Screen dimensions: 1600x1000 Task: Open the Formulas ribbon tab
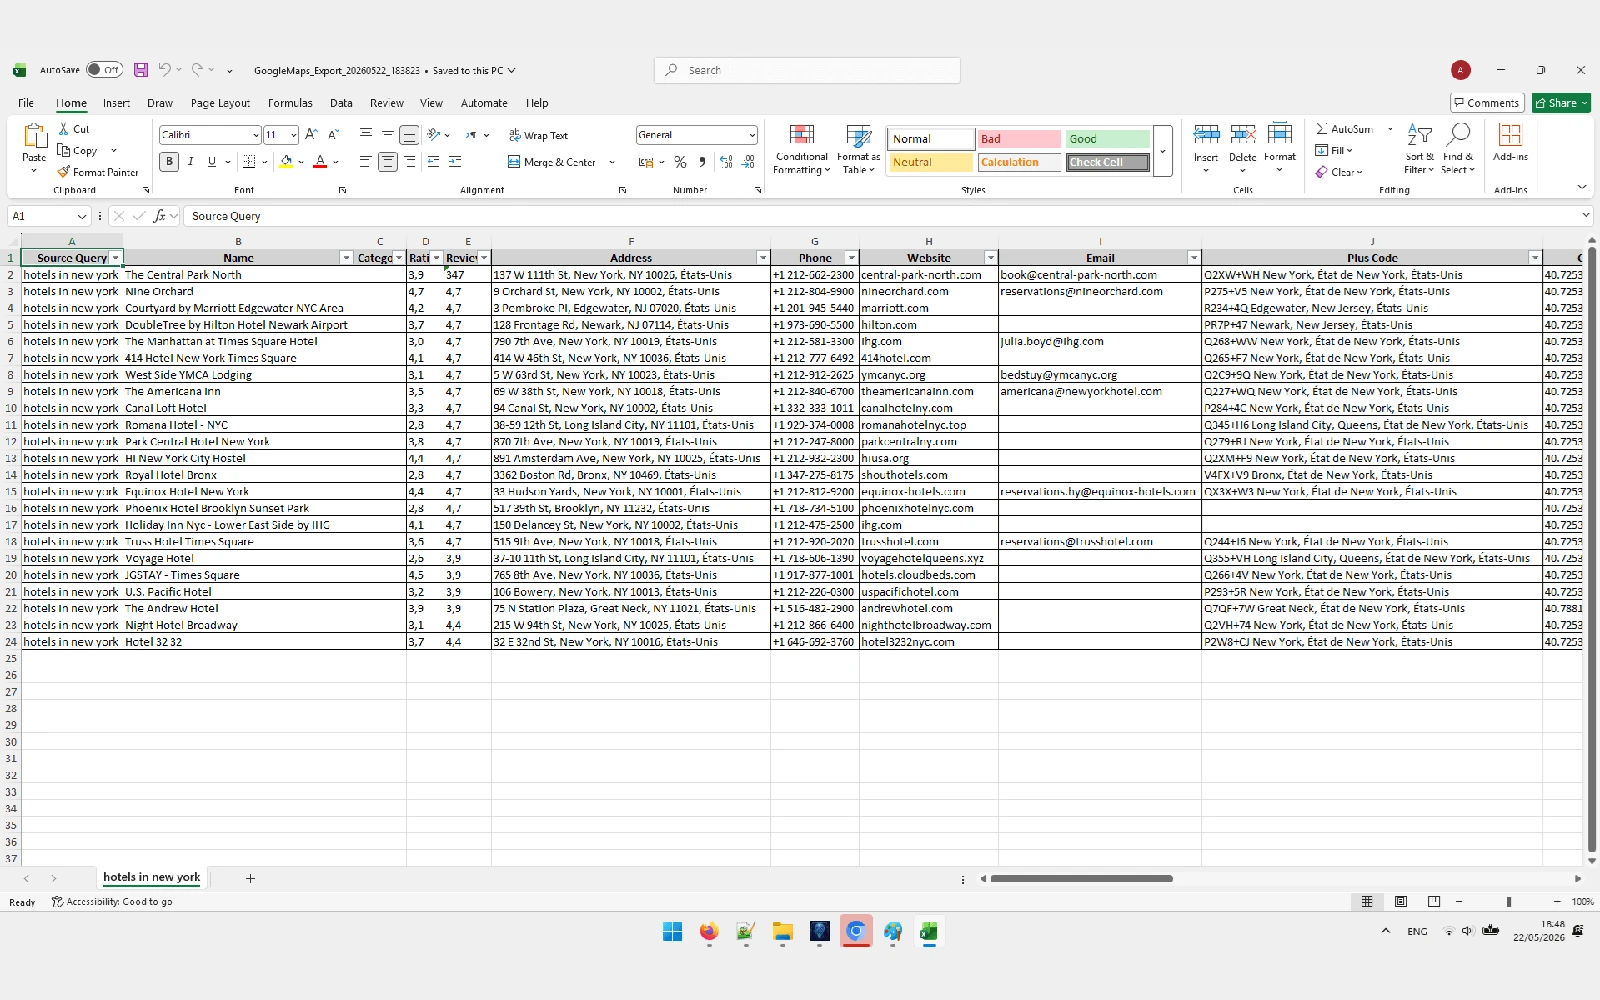[290, 103]
